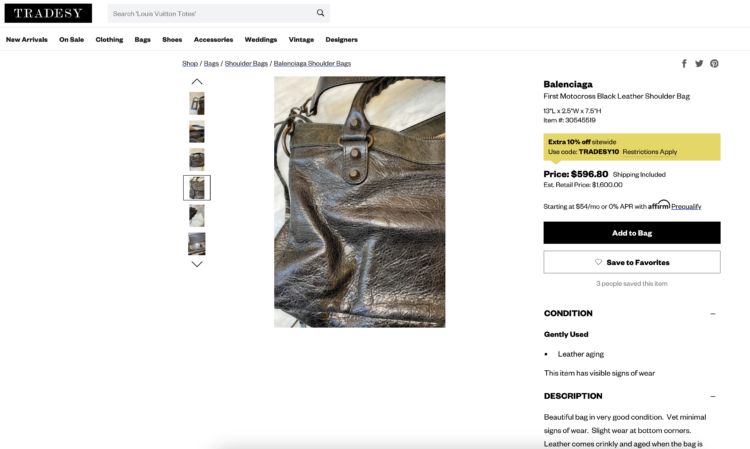750x449 pixels.
Task: Open the Bags navigation menu
Action: (143, 40)
